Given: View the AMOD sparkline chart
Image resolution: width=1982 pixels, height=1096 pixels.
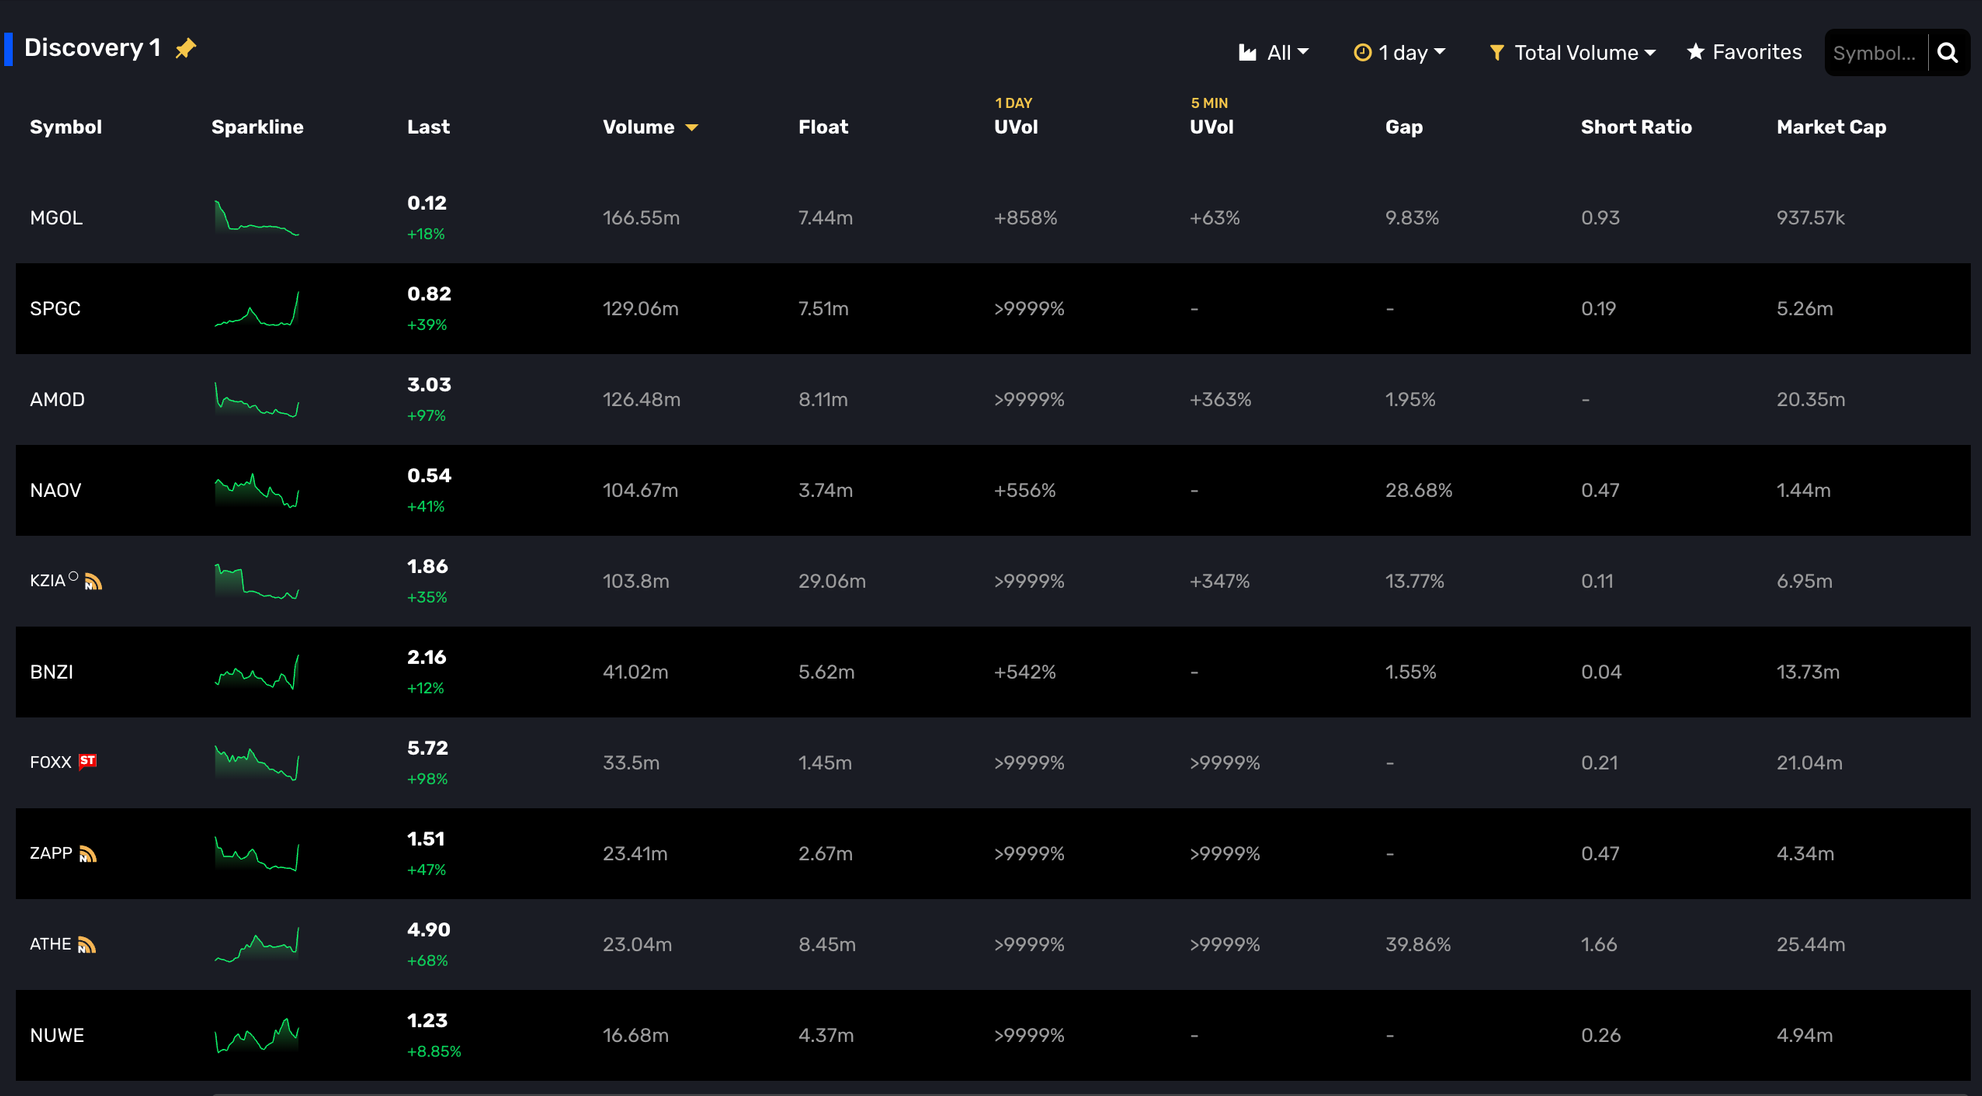Looking at the screenshot, I should (x=257, y=399).
